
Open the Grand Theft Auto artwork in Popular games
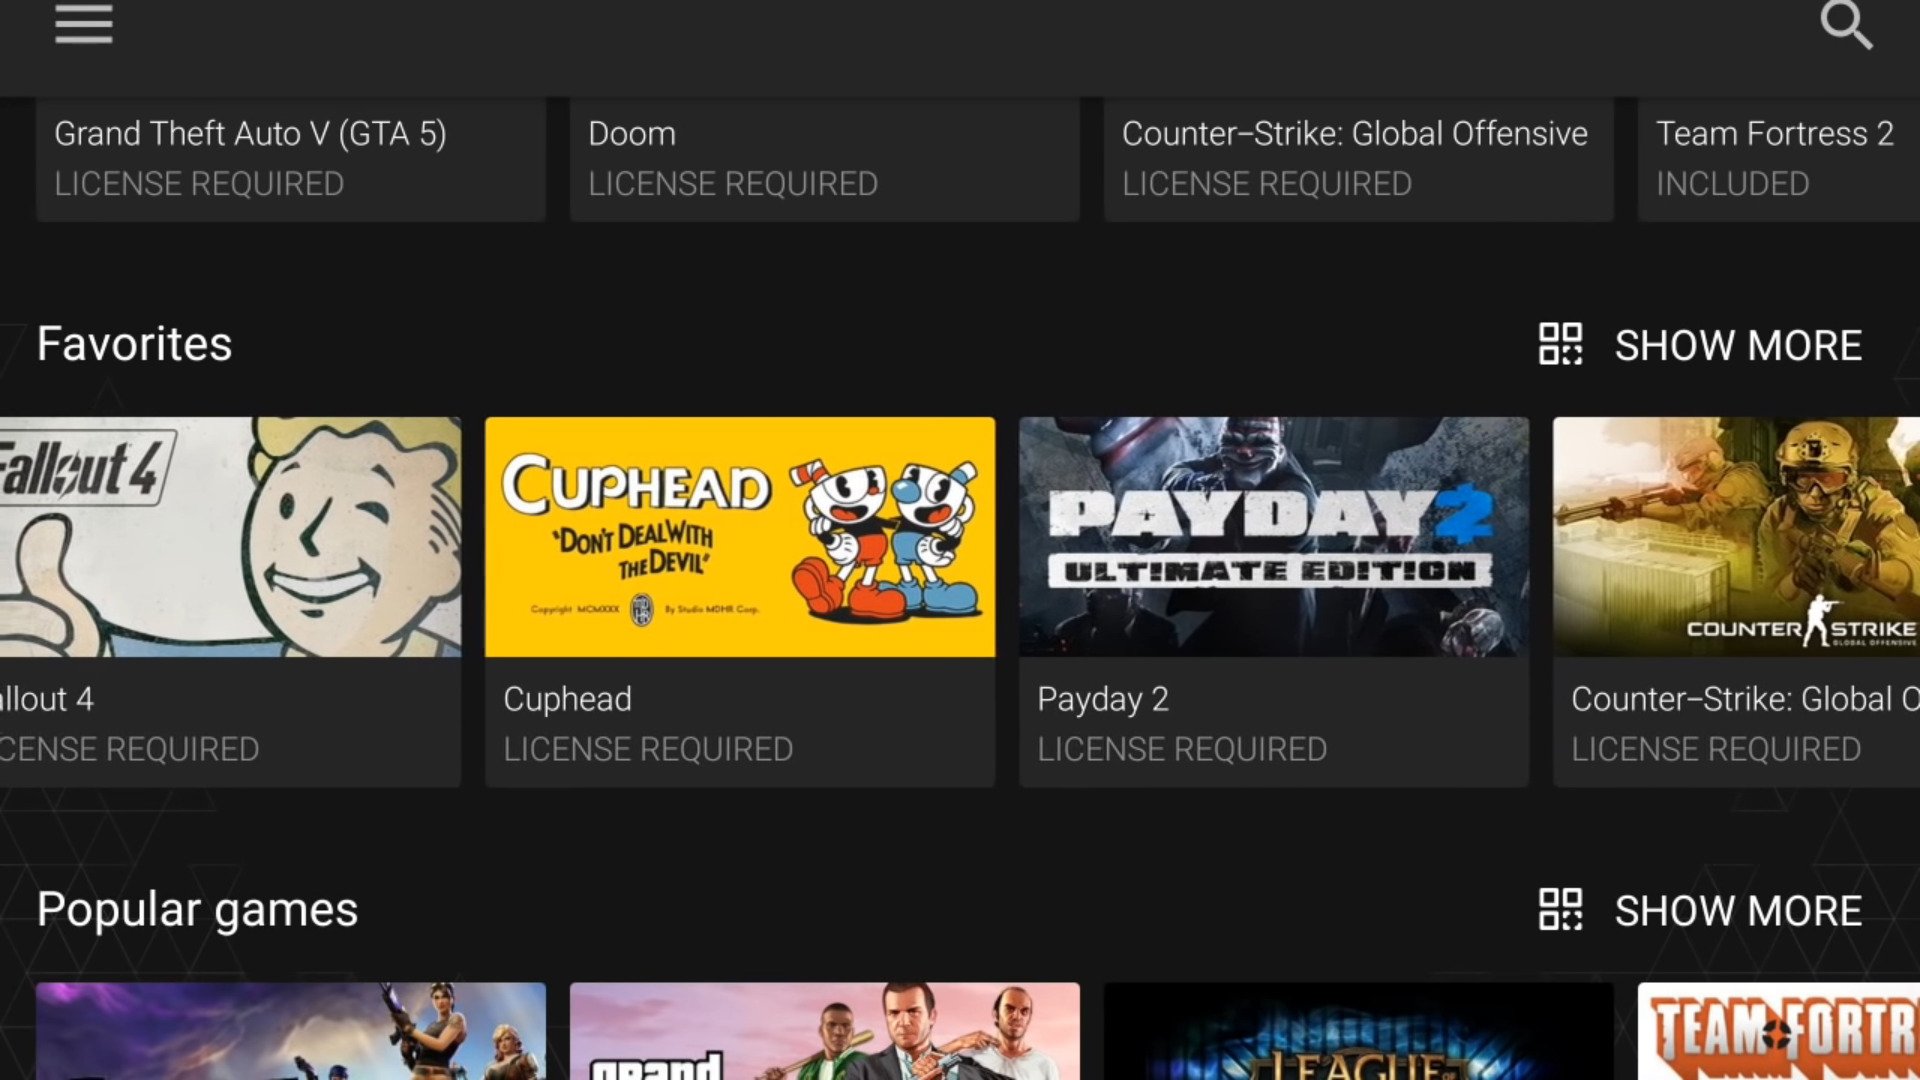pos(825,1031)
